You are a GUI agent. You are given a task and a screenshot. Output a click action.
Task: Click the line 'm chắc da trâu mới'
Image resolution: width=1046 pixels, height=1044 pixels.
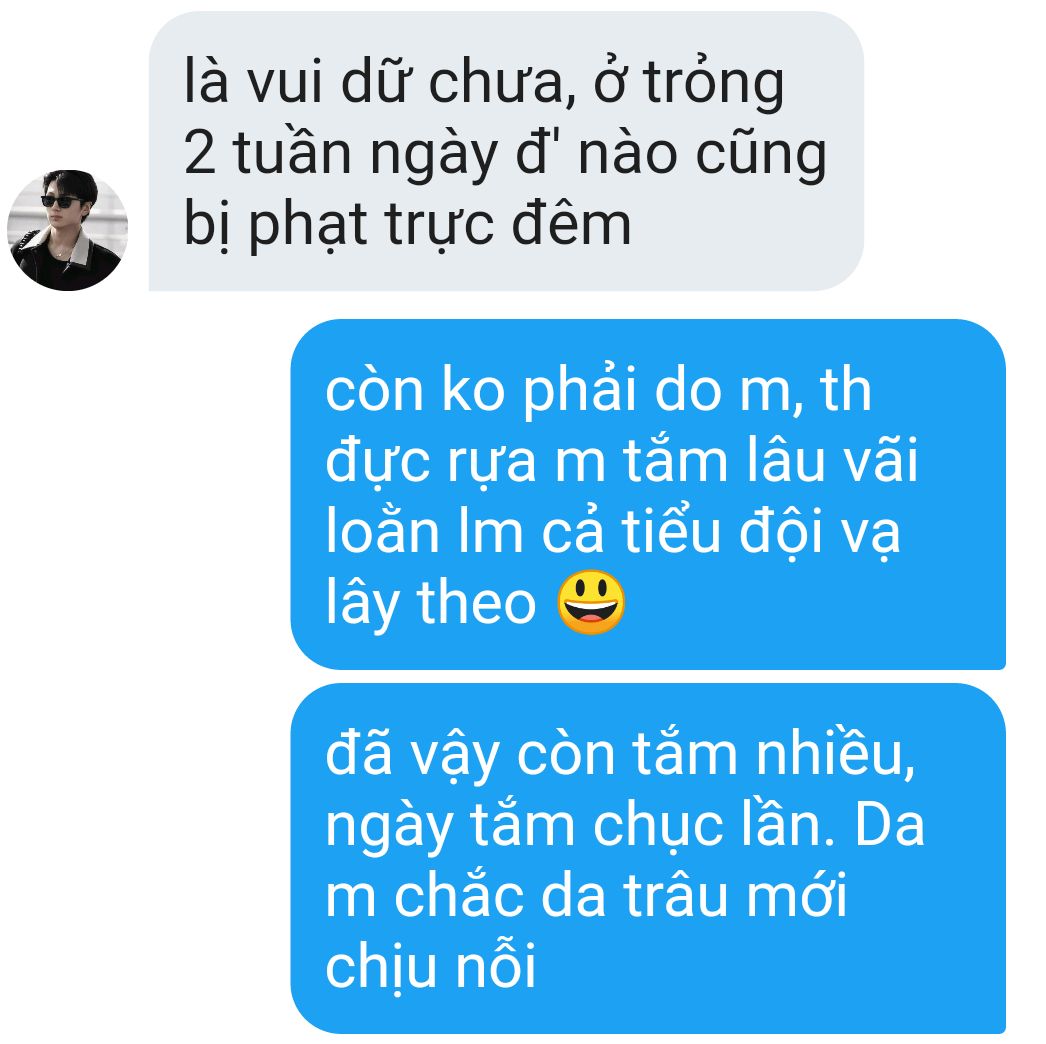(586, 896)
